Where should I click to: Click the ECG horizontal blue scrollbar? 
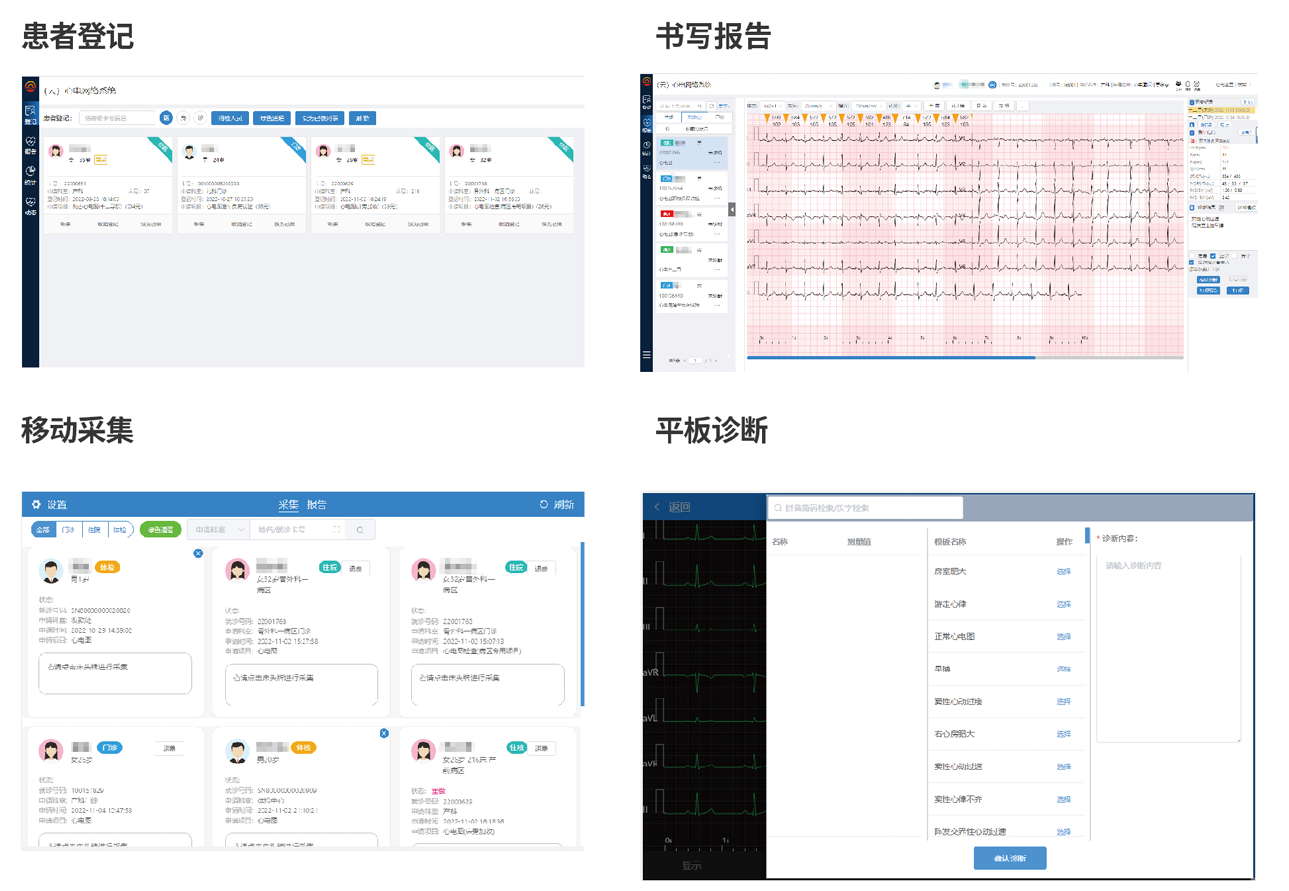tap(890, 357)
